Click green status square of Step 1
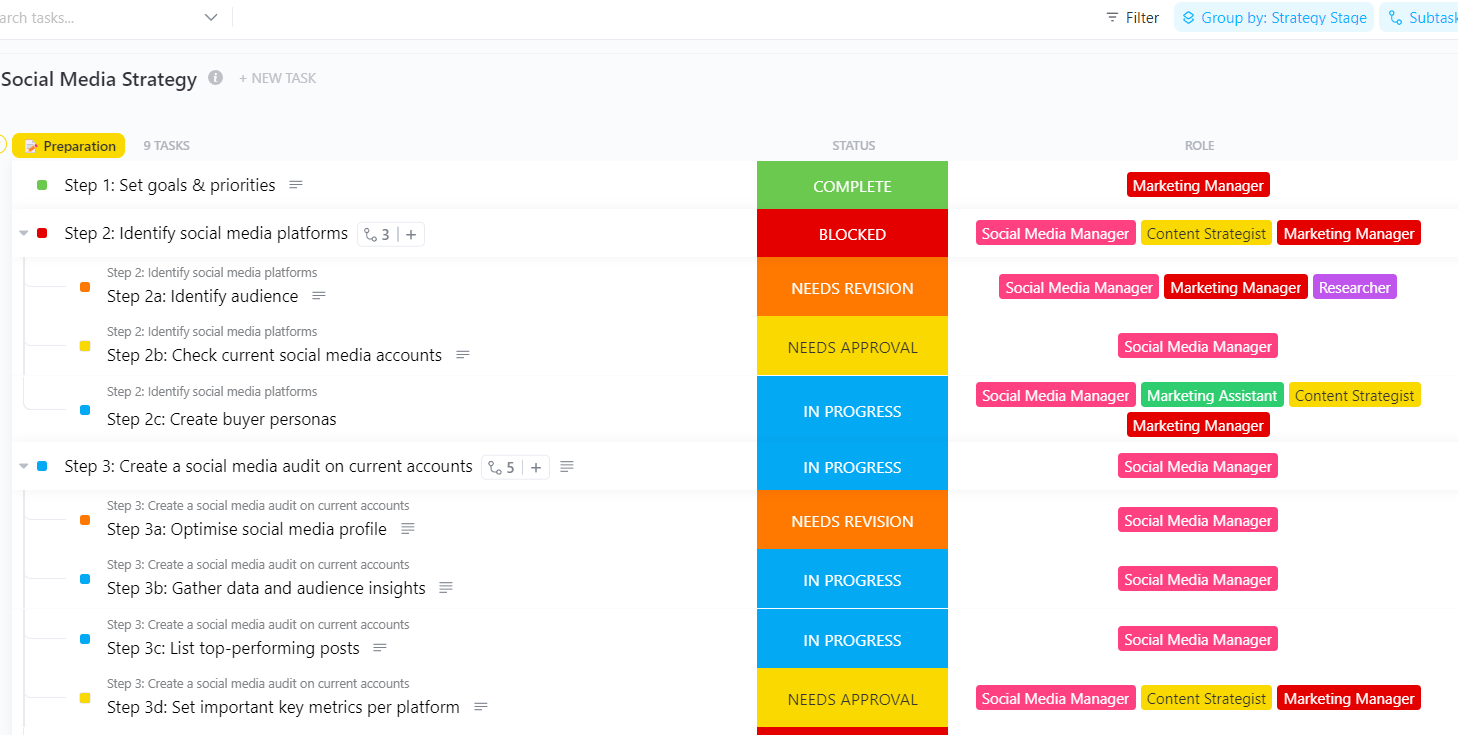 click(42, 185)
